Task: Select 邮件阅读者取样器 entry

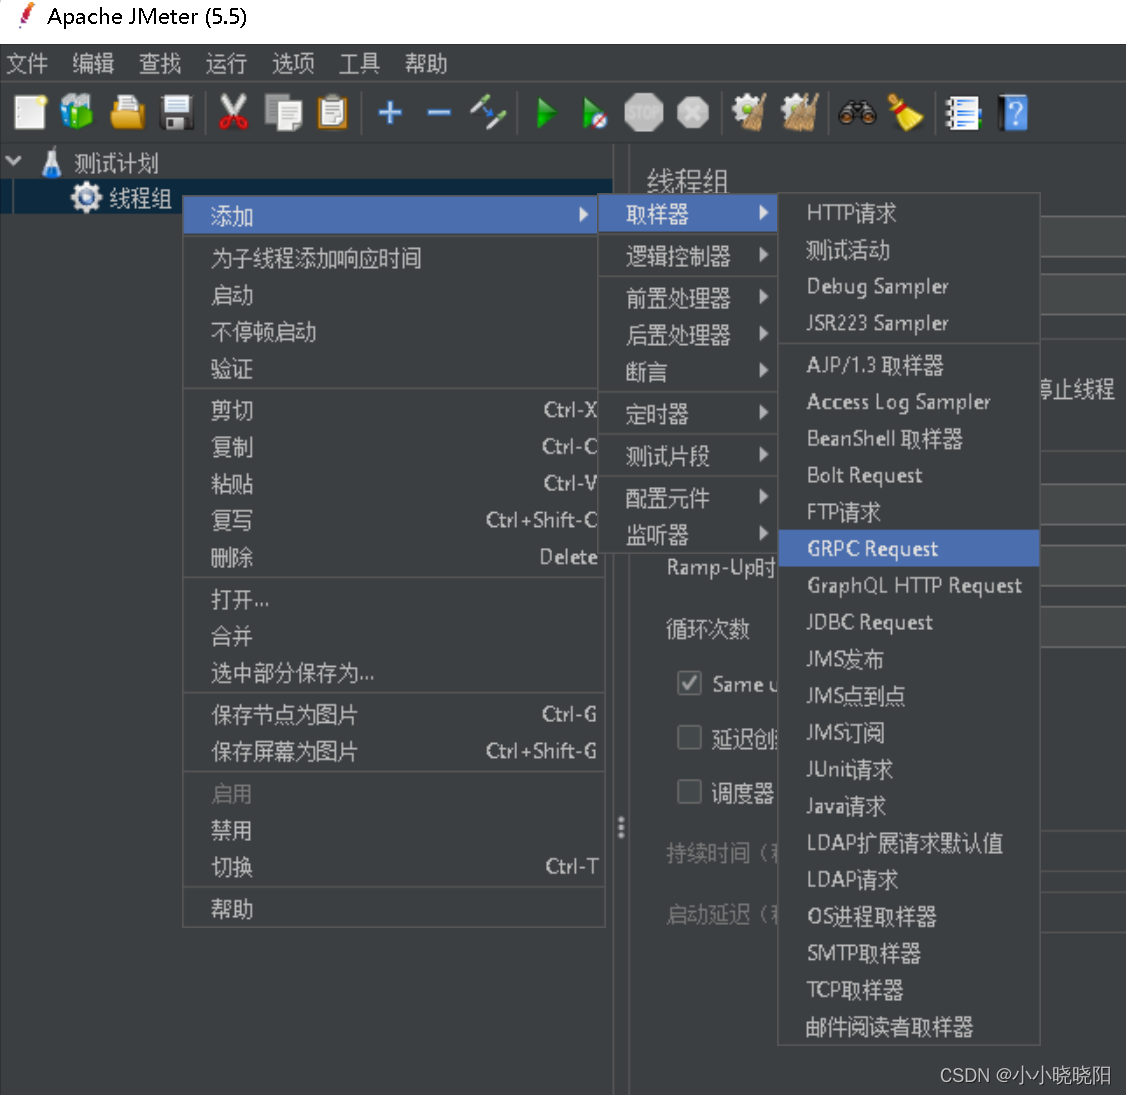Action: [x=909, y=1027]
